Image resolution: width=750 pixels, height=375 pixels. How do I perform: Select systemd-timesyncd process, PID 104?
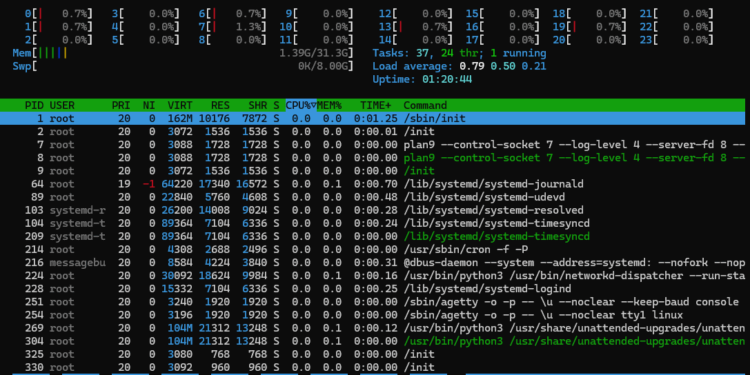pos(373,223)
